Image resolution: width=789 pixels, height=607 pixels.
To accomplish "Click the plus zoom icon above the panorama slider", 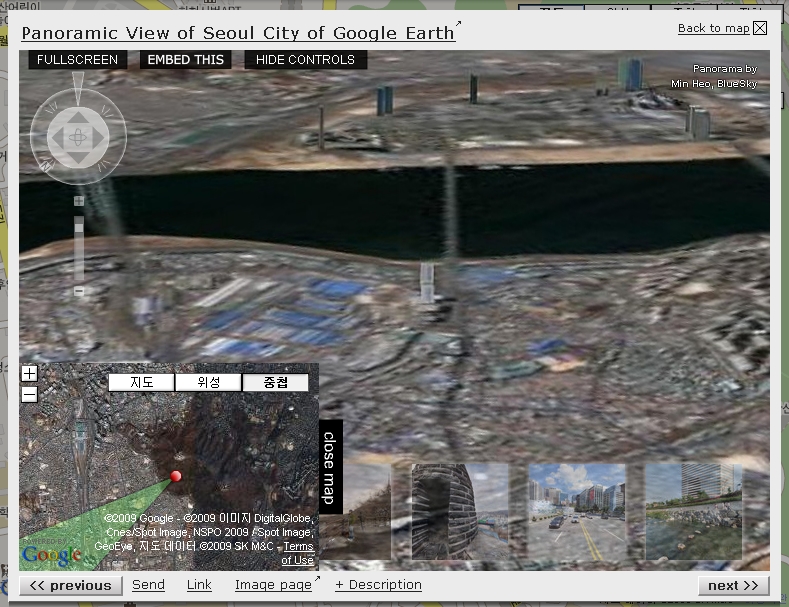I will (x=79, y=201).
